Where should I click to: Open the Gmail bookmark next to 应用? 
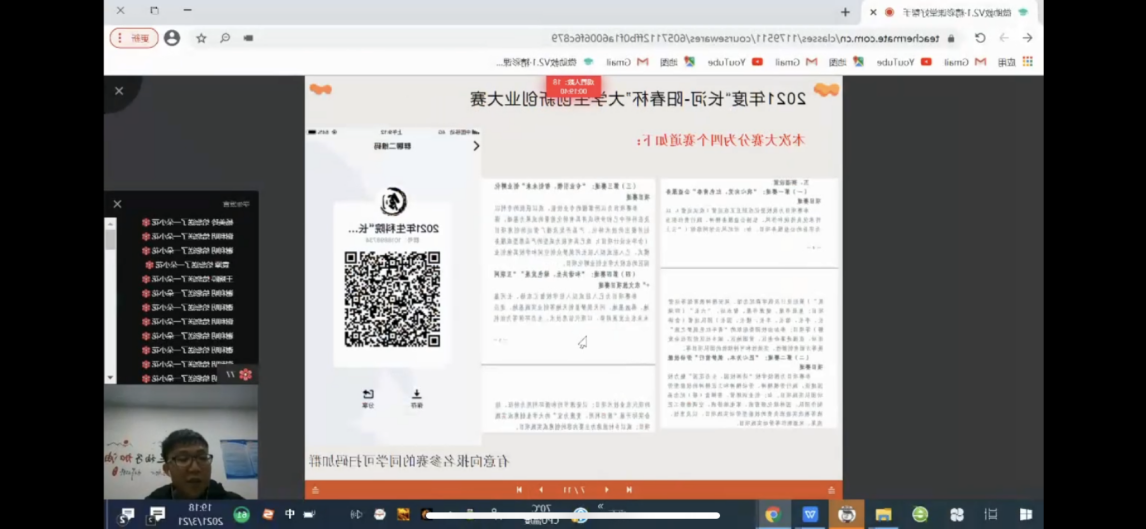point(965,62)
